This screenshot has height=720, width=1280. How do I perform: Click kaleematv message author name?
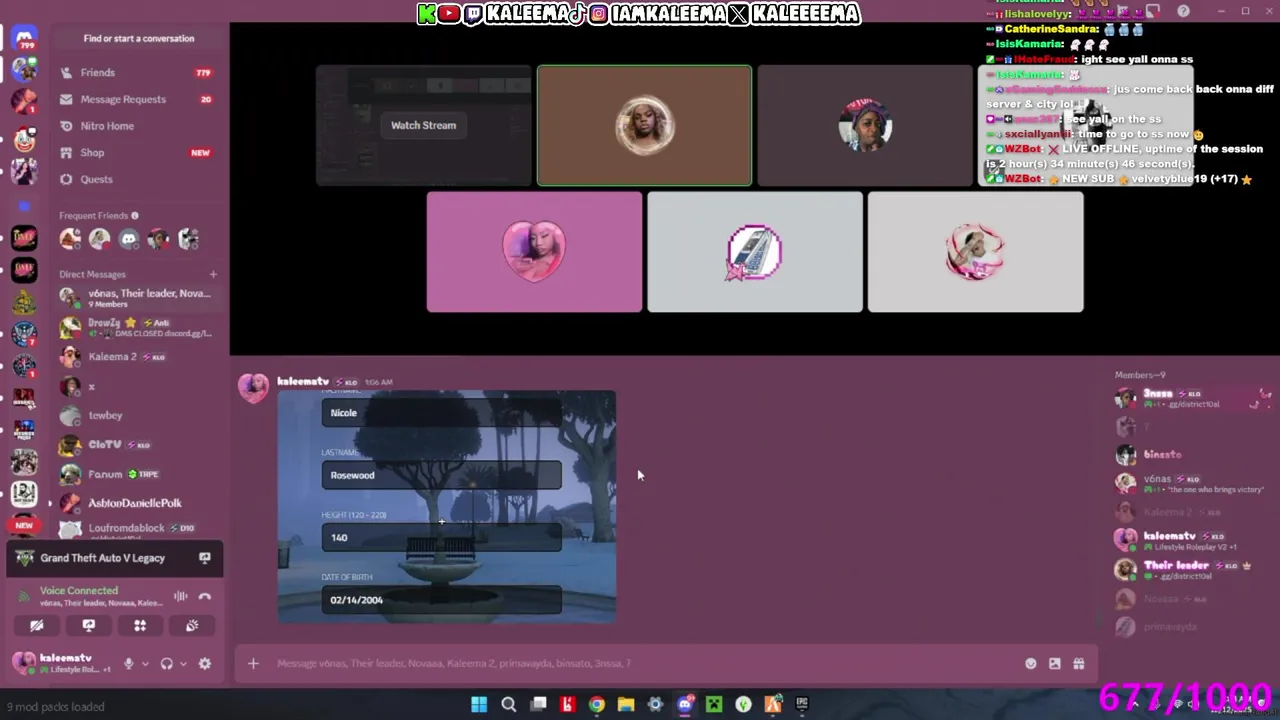(x=303, y=381)
